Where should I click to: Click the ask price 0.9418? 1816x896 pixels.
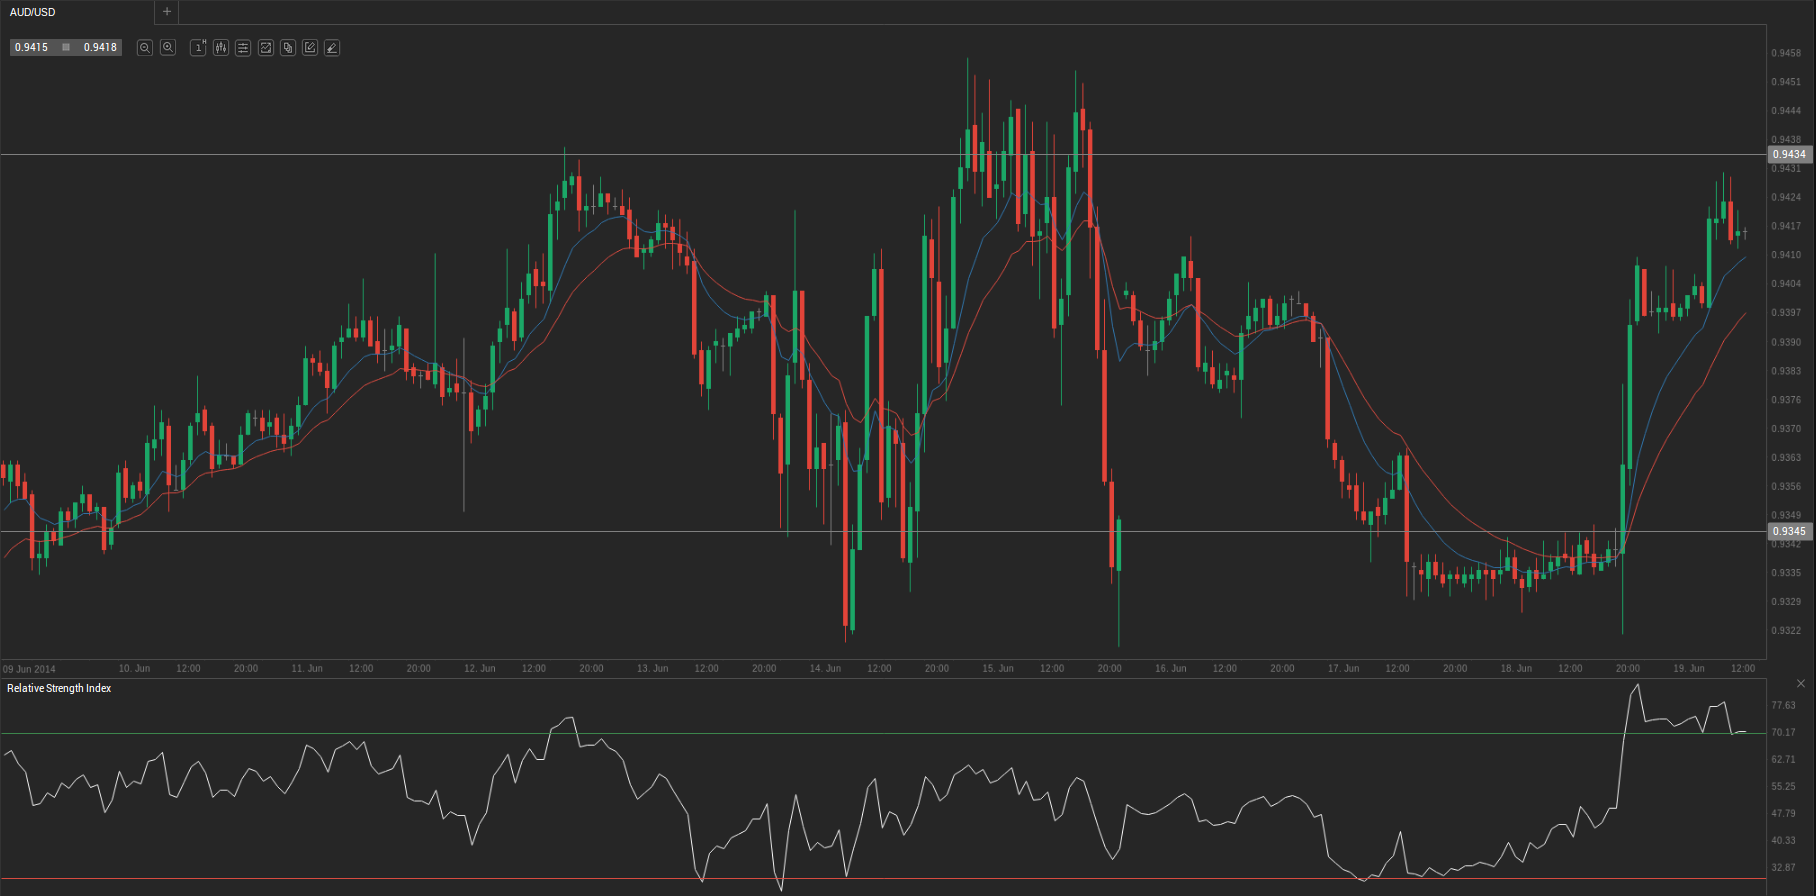click(x=100, y=47)
